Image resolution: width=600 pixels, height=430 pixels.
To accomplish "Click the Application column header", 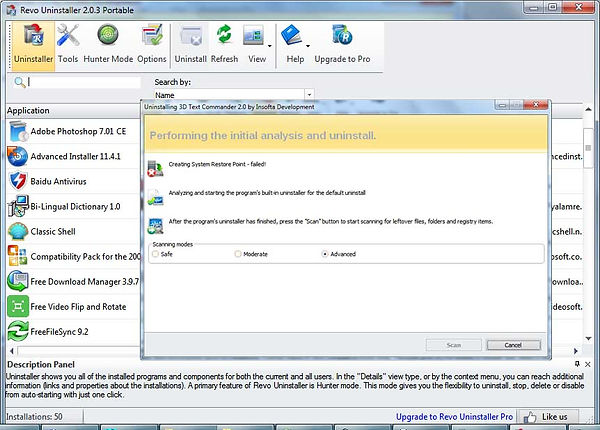I will point(73,111).
